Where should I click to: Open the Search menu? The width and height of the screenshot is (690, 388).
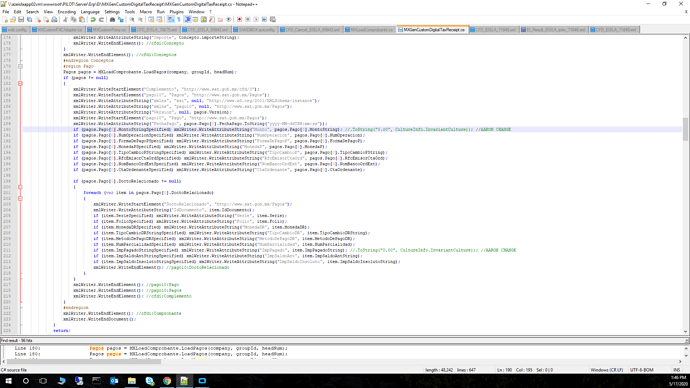[33, 12]
